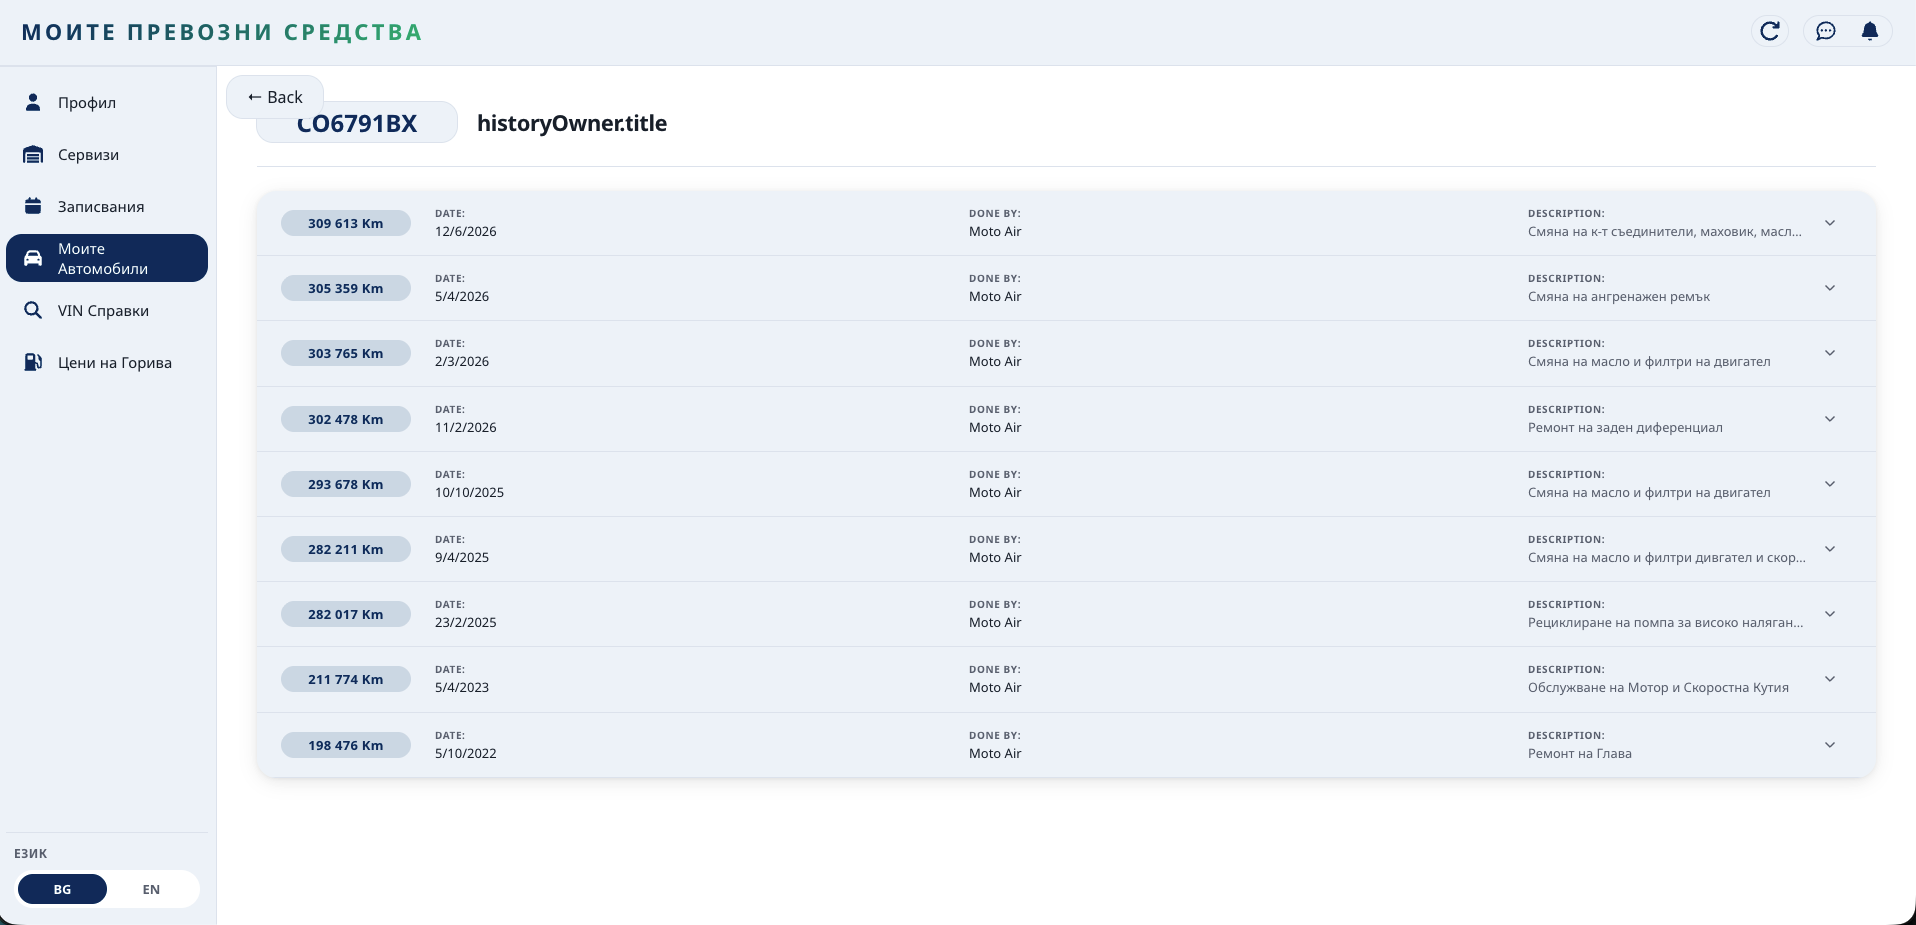The width and height of the screenshot is (1916, 925).
Task: Click the fuel pump icon
Action: pos(33,362)
